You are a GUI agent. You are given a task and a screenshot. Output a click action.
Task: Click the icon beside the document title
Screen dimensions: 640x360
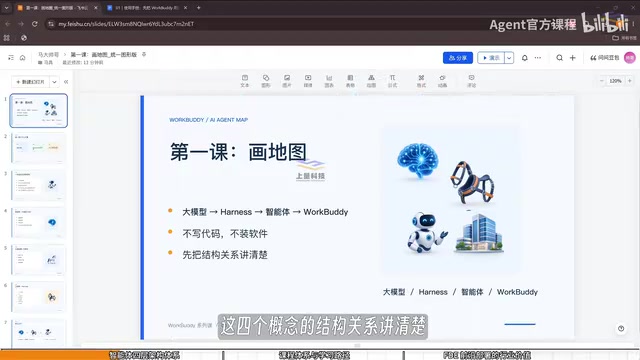144,54
